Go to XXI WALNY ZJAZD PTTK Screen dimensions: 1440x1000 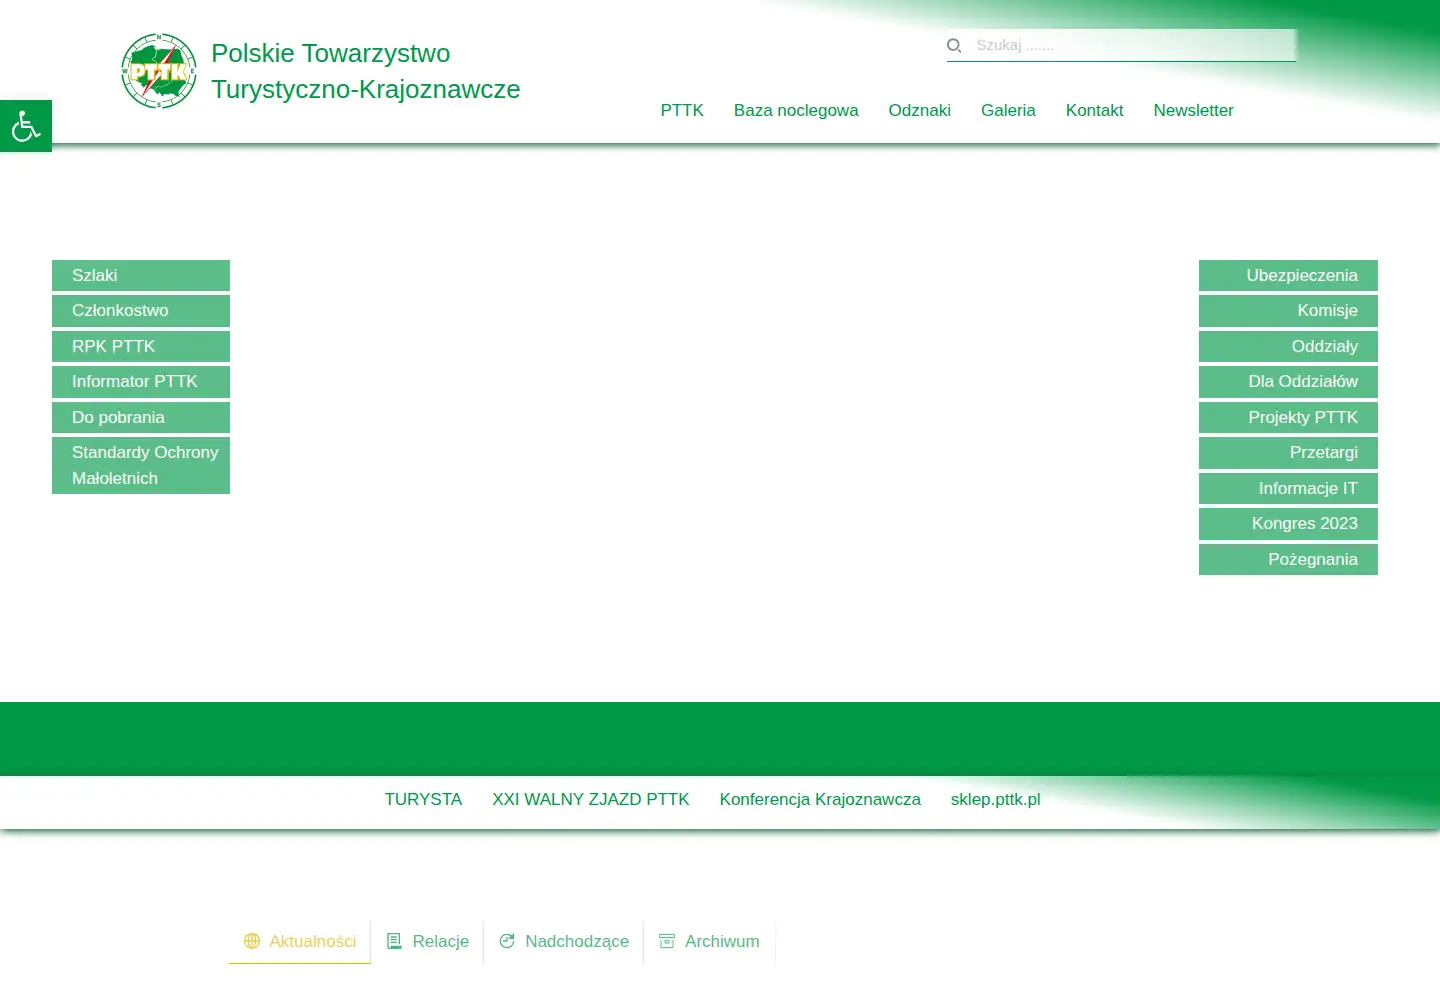tap(591, 799)
